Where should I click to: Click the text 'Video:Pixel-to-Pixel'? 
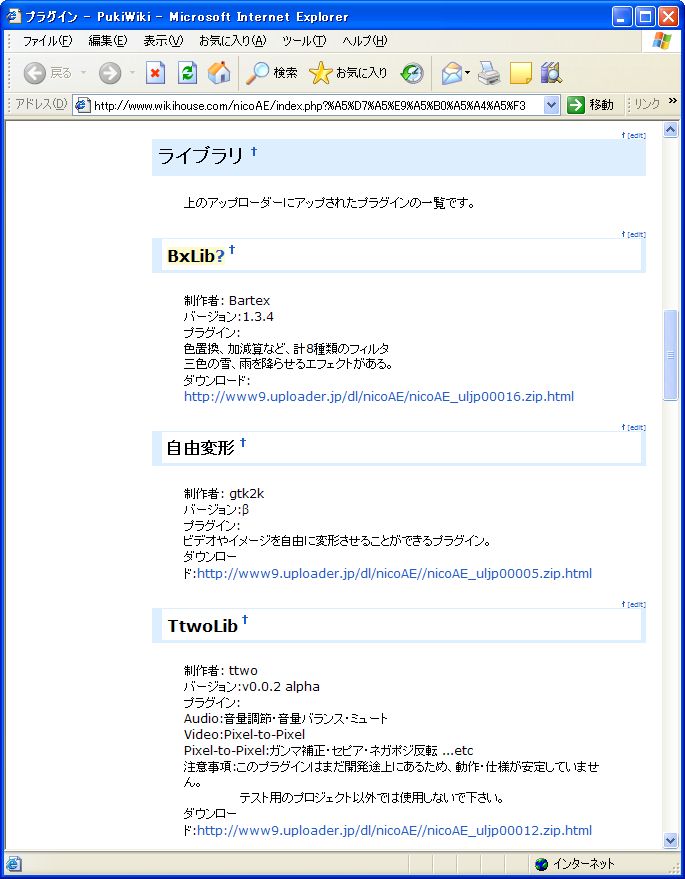(x=244, y=734)
